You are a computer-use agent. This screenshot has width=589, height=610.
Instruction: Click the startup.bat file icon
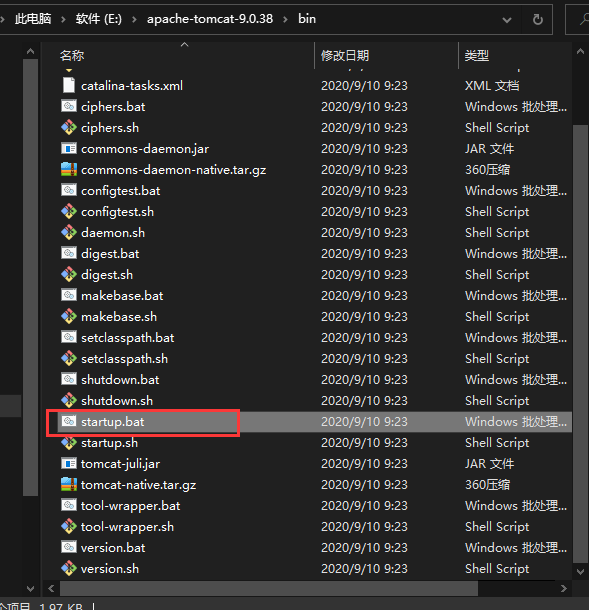[x=69, y=421]
